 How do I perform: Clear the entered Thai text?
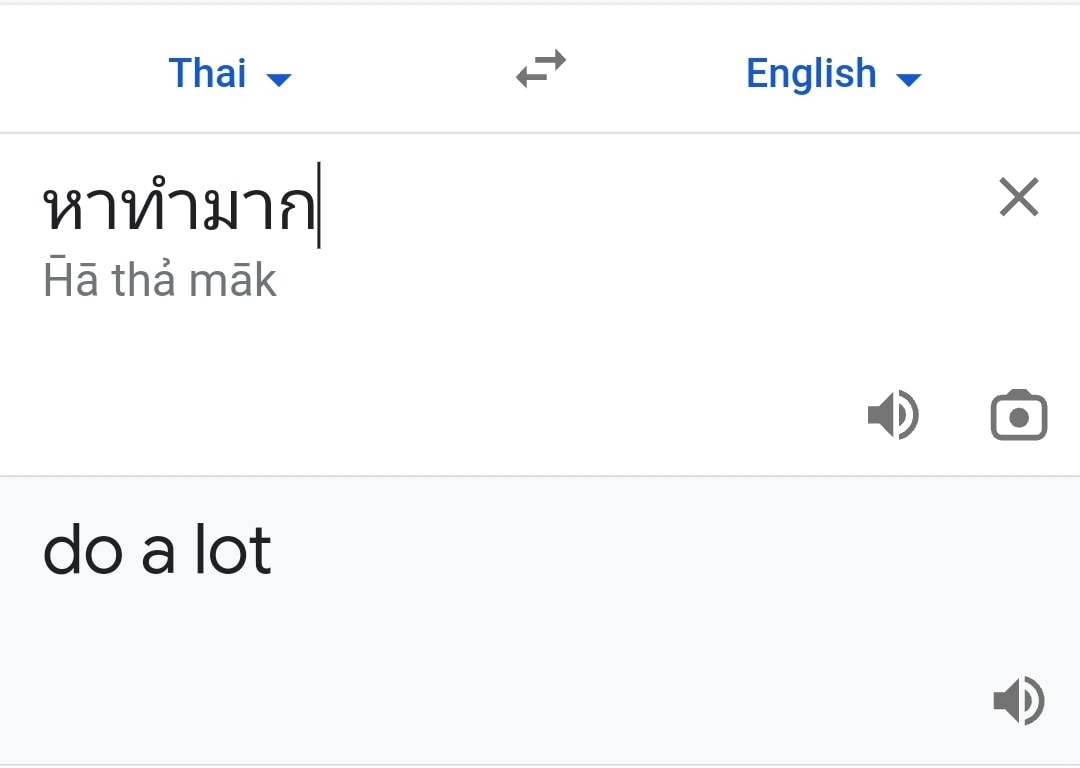pos(1019,197)
